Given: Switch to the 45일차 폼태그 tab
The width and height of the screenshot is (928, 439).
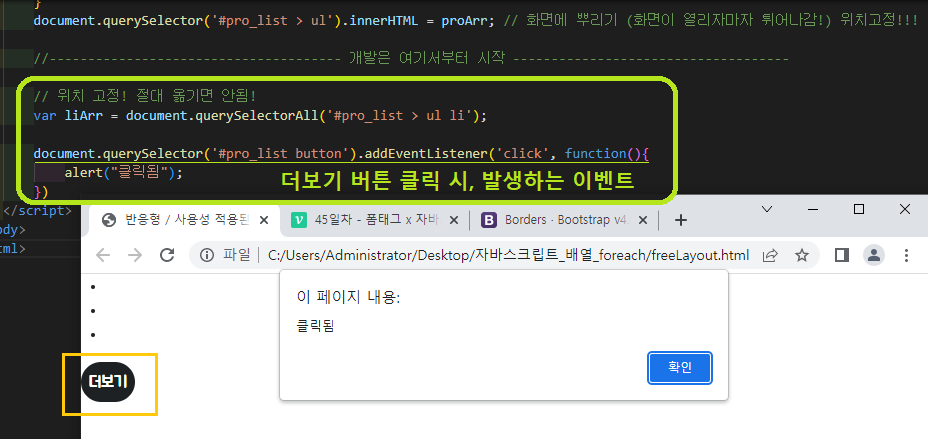Looking at the screenshot, I should pos(375,220).
